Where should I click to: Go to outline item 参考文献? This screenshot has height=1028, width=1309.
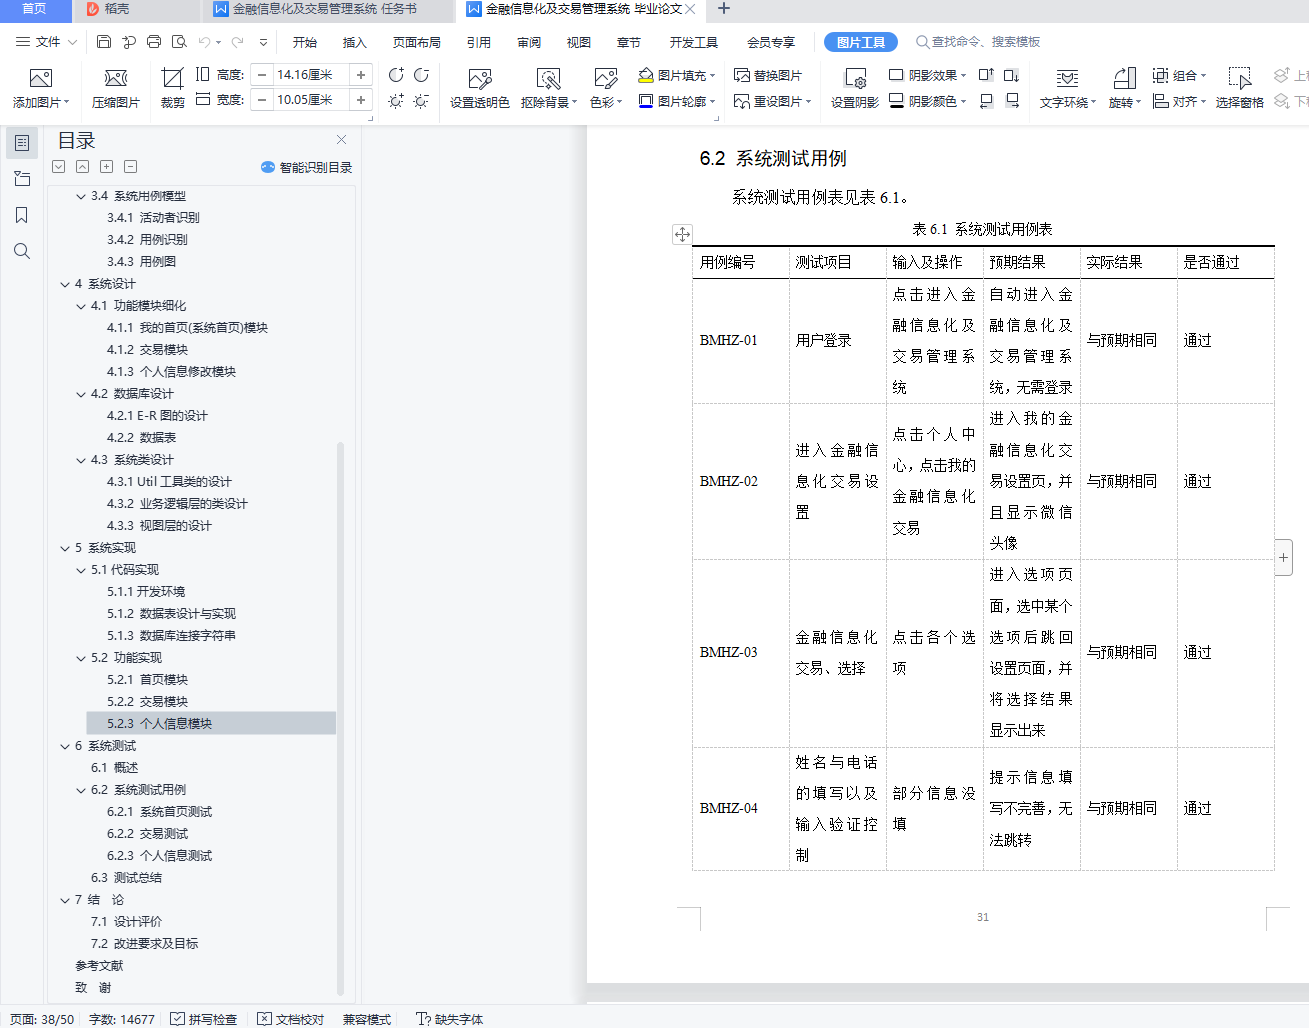click(x=99, y=966)
